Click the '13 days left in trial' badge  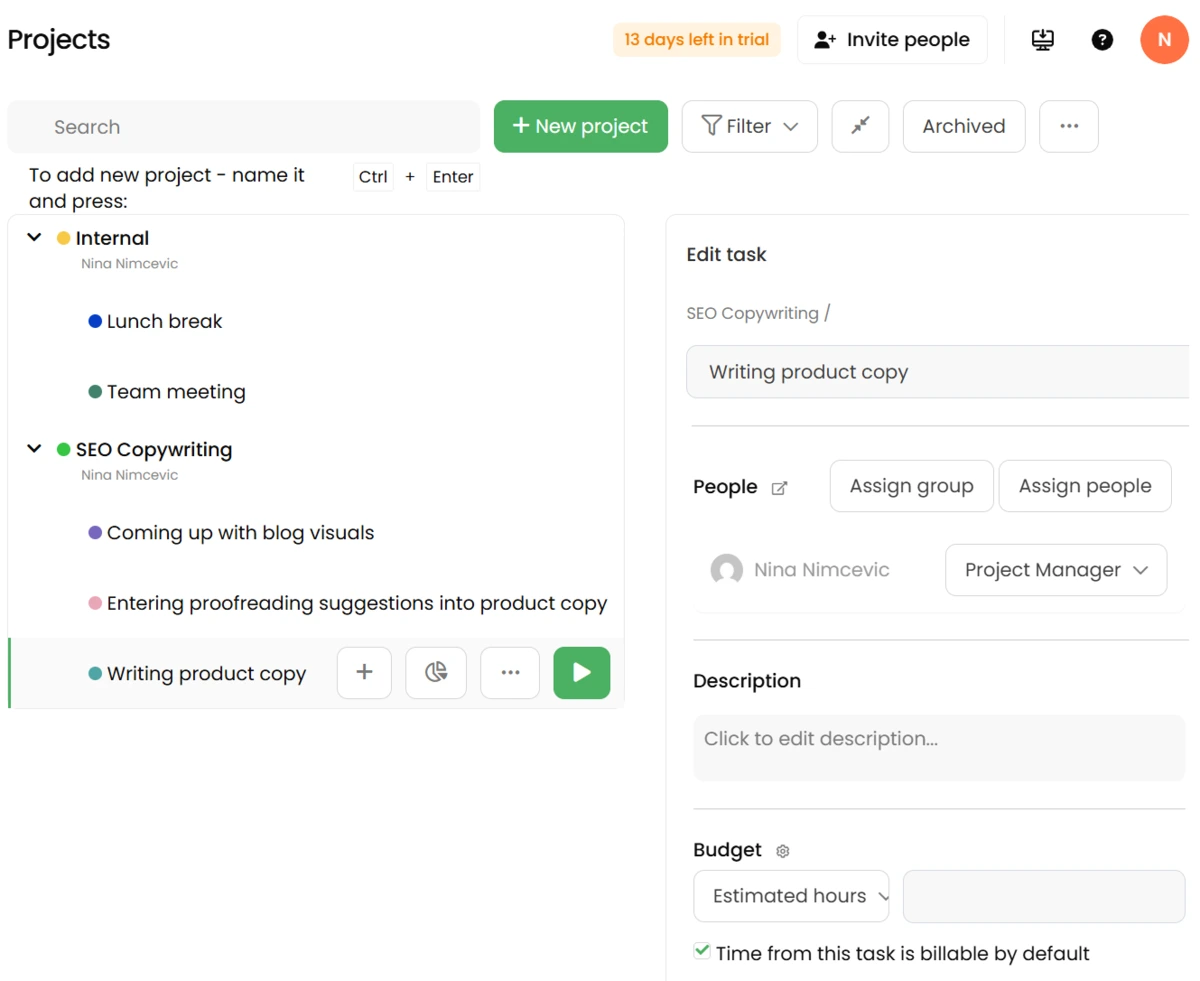pyautogui.click(x=697, y=40)
